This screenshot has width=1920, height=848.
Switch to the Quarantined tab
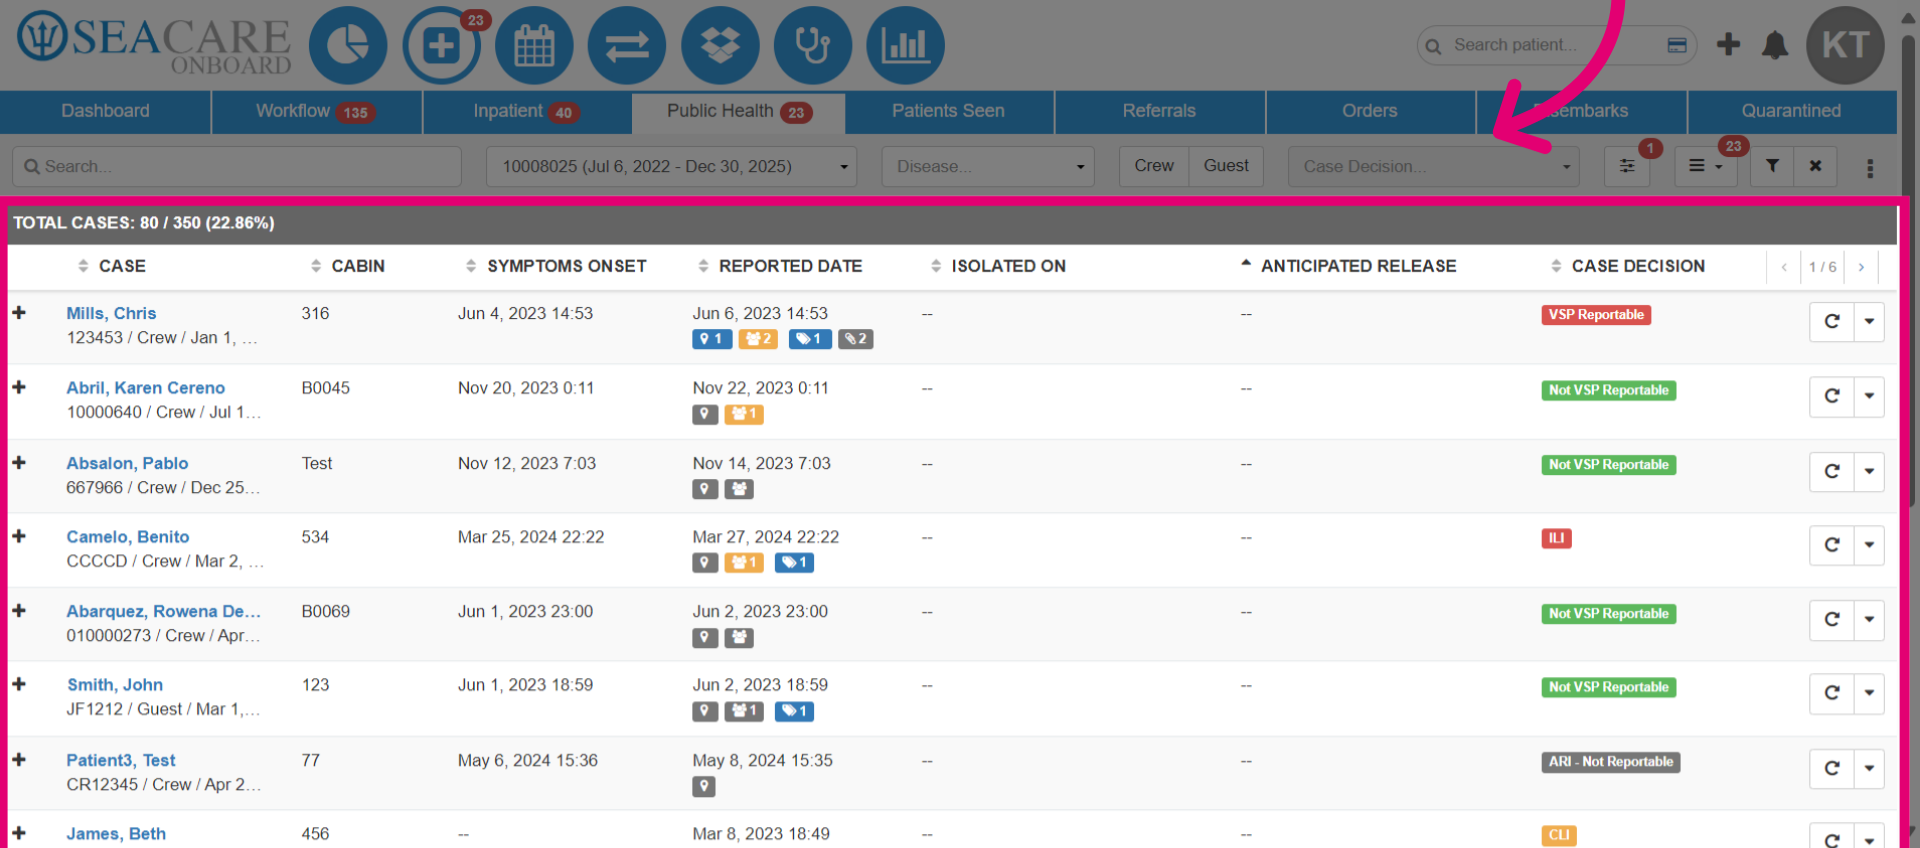1791,111
